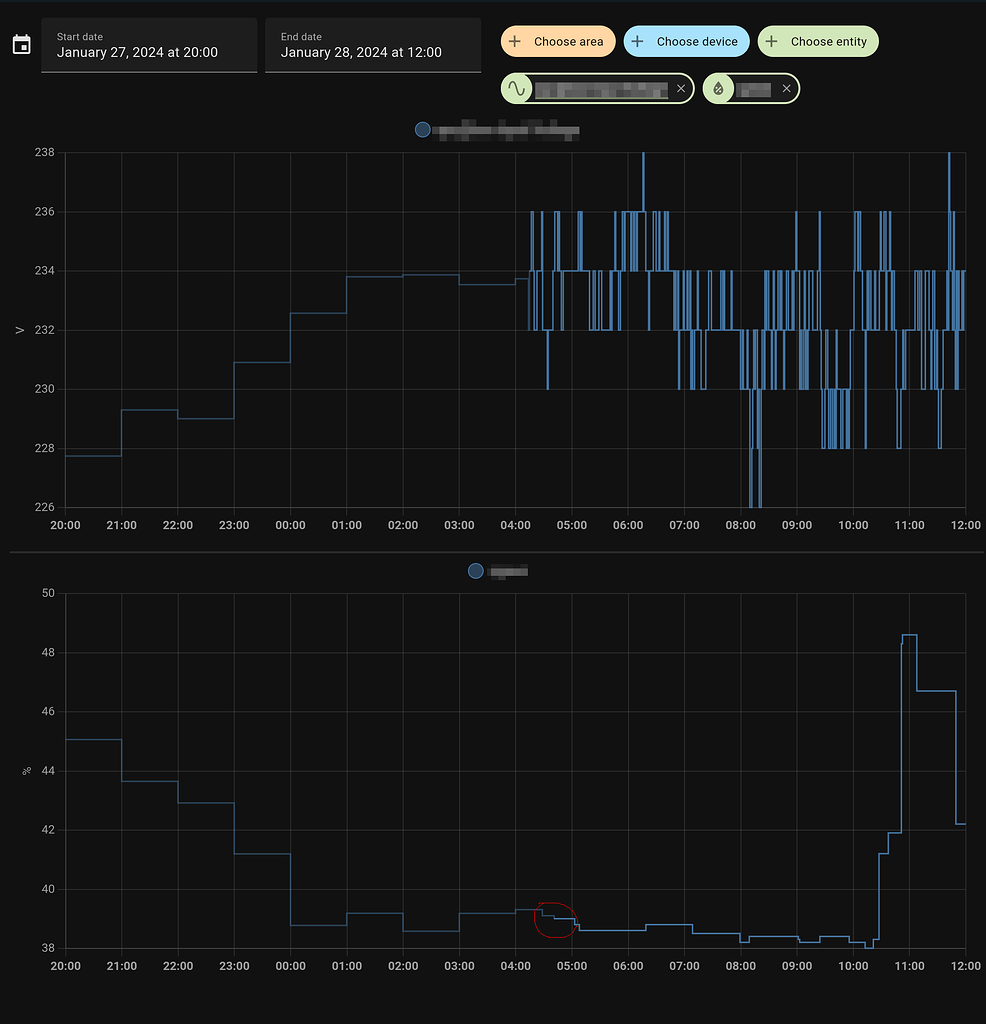Edit the Start date field
This screenshot has width=986, height=1024.
(149, 45)
